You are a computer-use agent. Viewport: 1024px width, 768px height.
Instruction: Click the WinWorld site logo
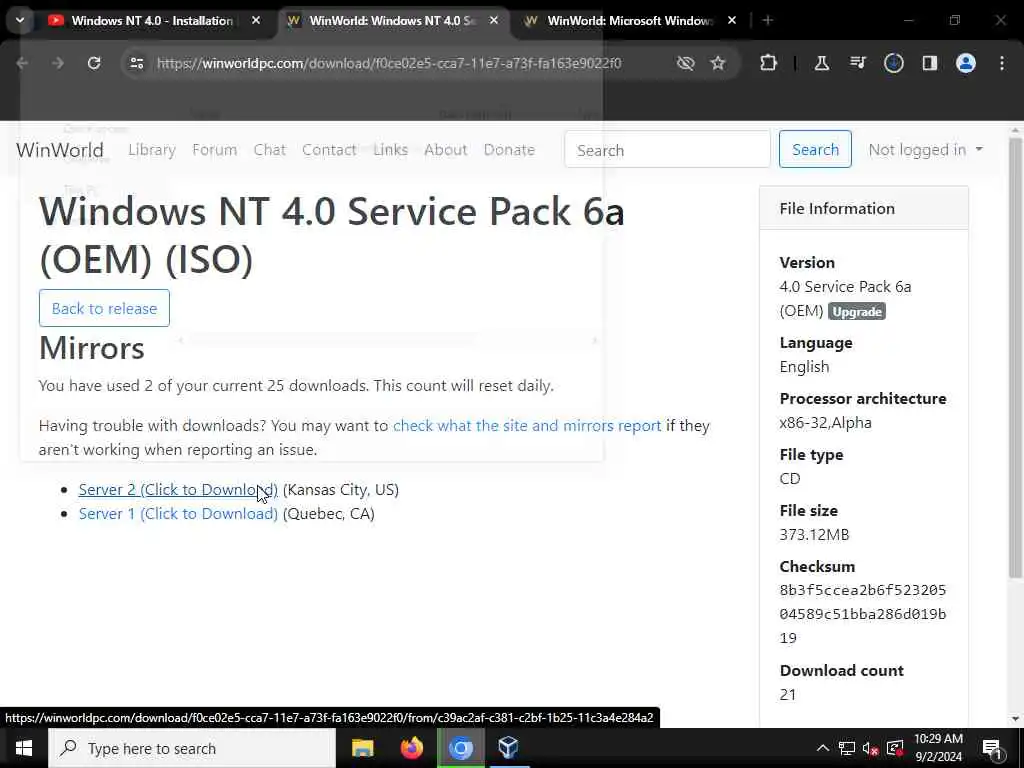point(60,150)
